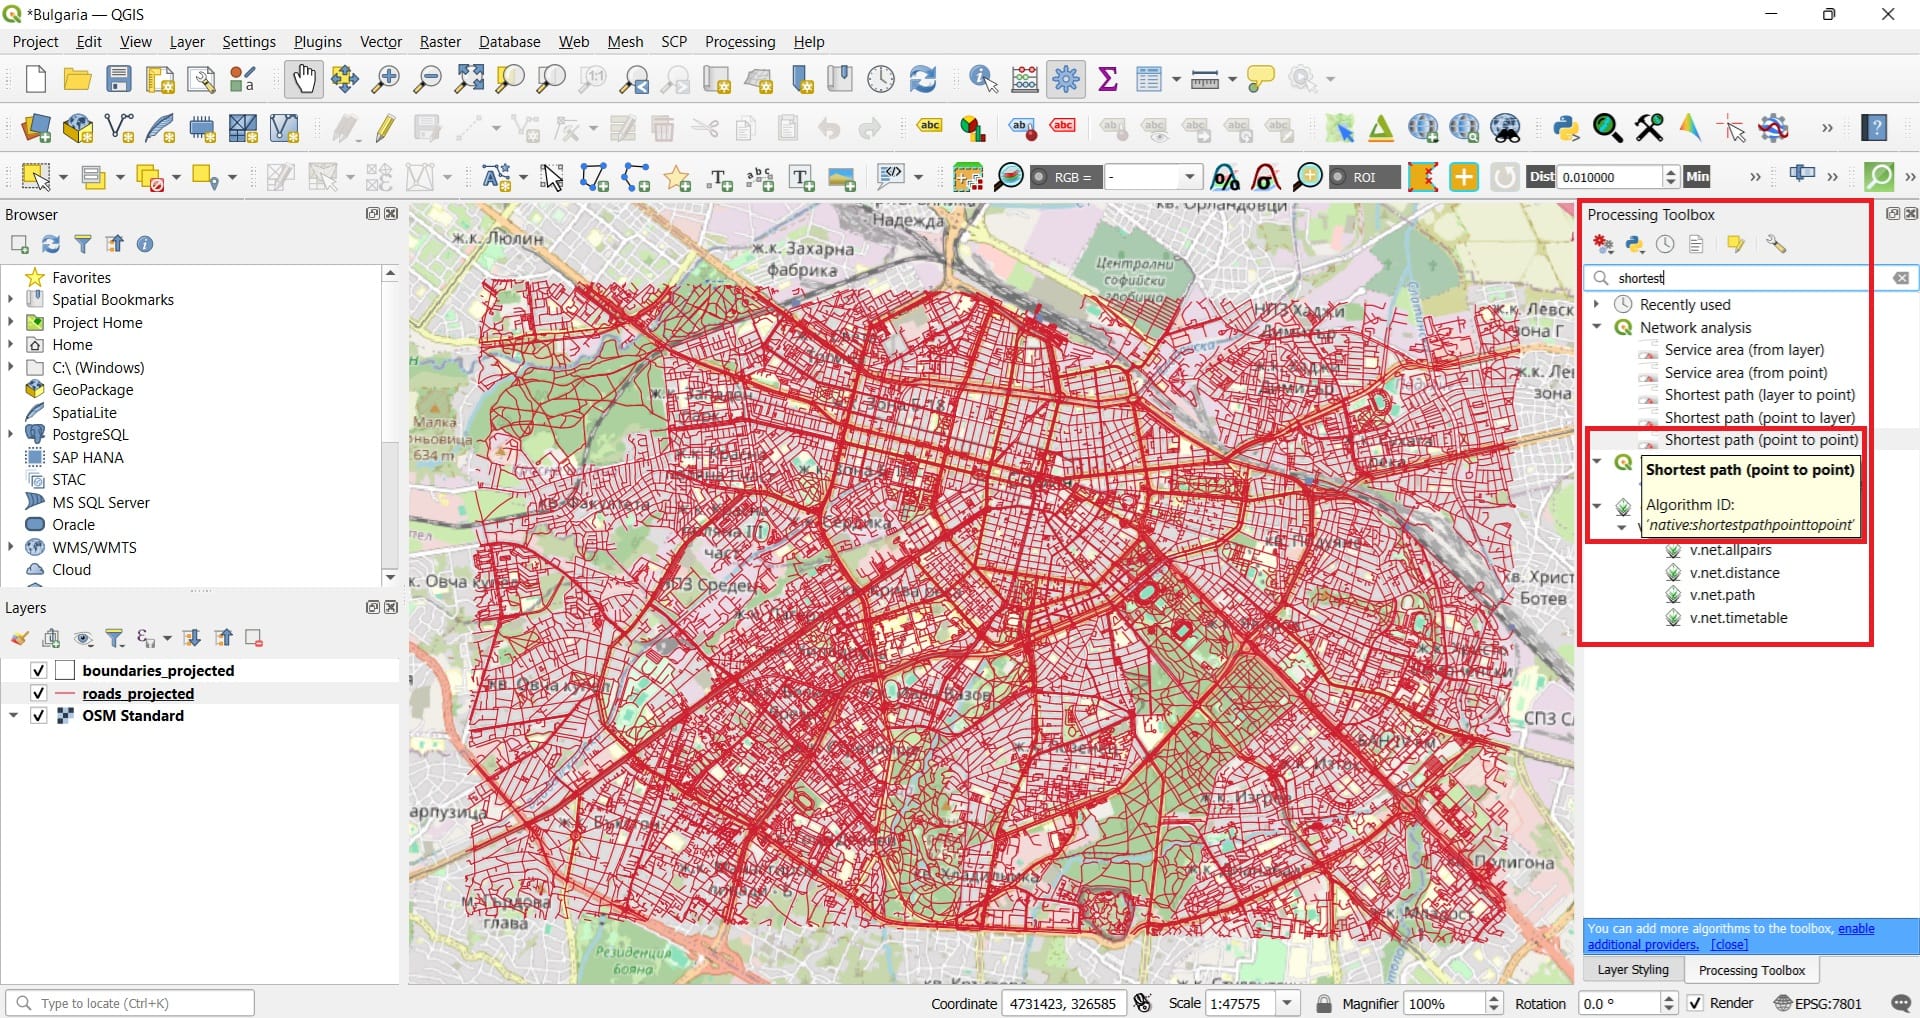Toggle the ROI radio button in the SCP toolbar
1920x1018 pixels.
tap(1337, 177)
